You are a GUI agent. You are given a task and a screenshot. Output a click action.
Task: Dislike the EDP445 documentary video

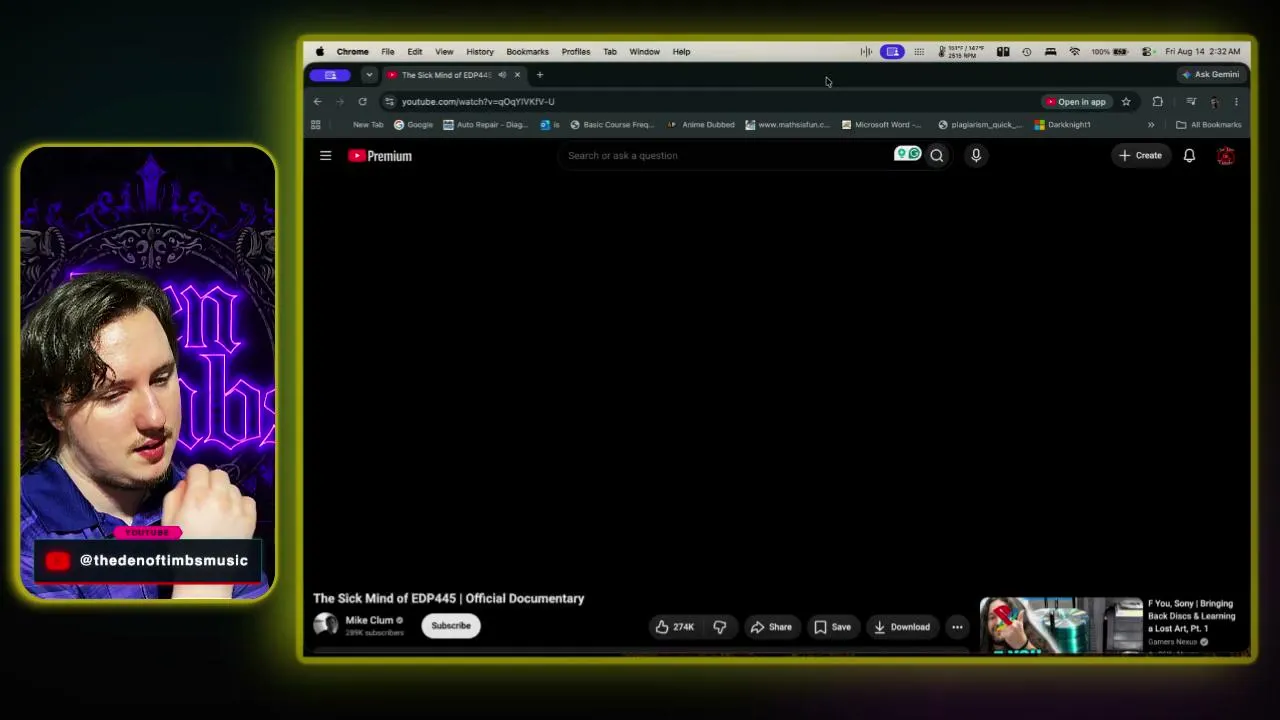[x=720, y=627]
